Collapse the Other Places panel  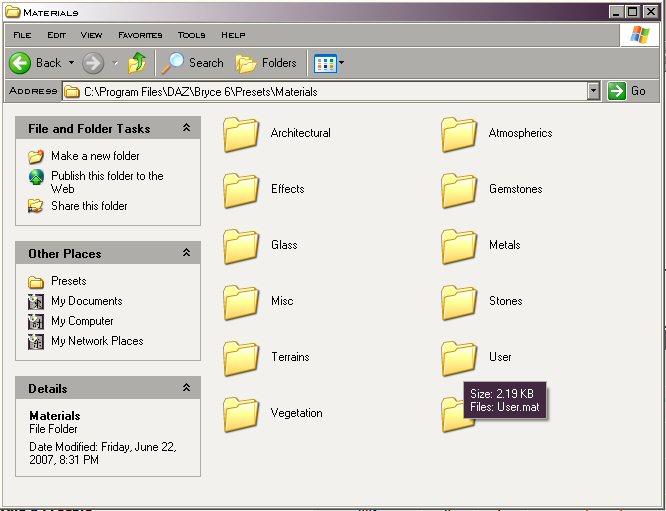(186, 253)
